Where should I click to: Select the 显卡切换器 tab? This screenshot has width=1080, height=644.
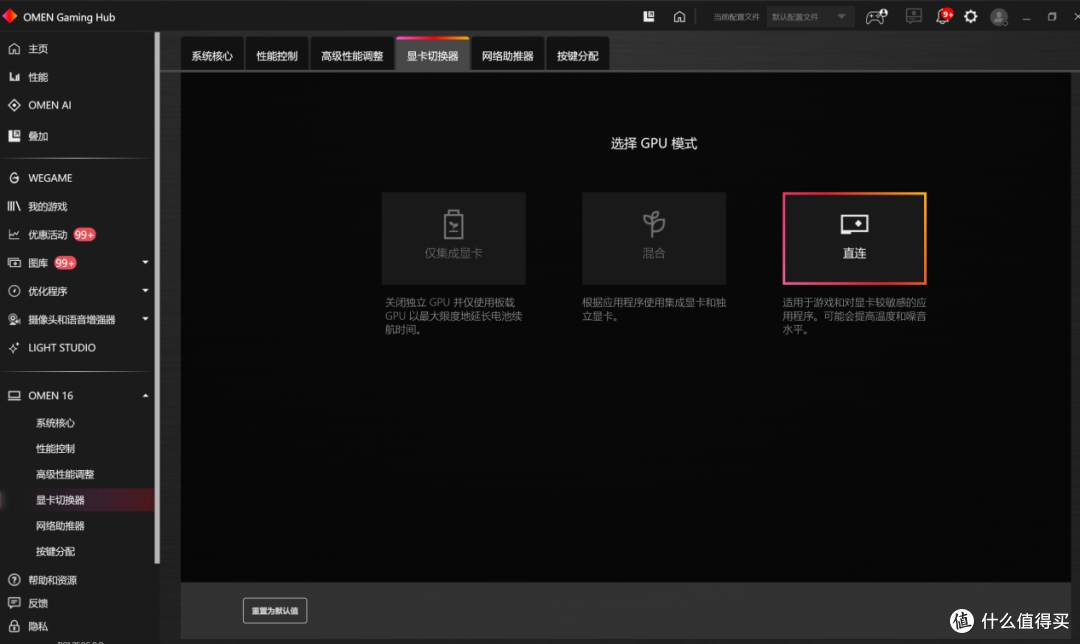tap(433, 54)
